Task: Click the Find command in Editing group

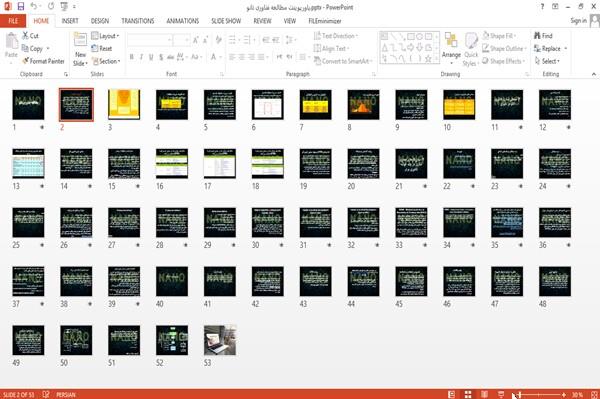Action: click(543, 36)
